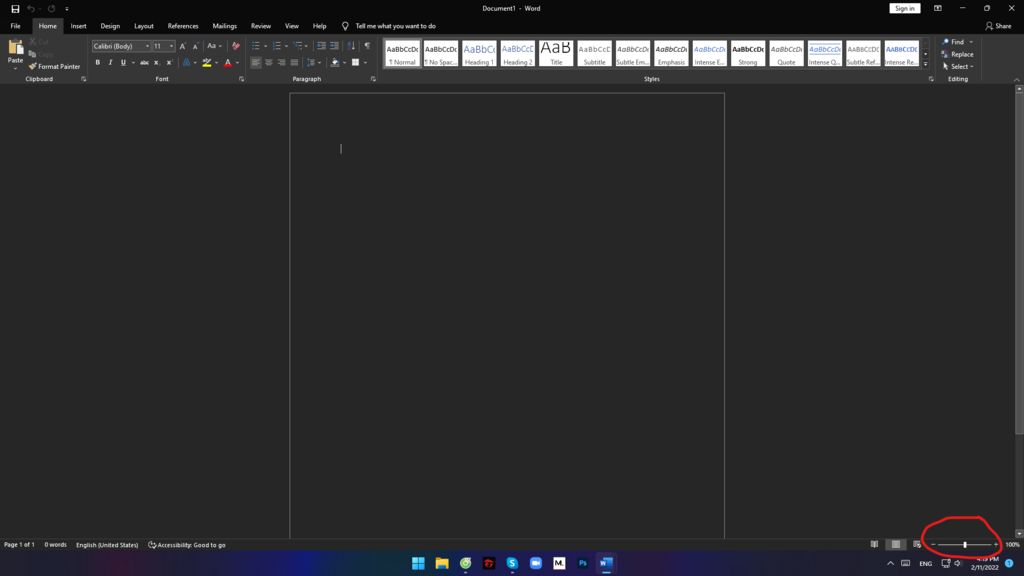Increase font size with Grow Font
1024x576 pixels.
coord(182,46)
